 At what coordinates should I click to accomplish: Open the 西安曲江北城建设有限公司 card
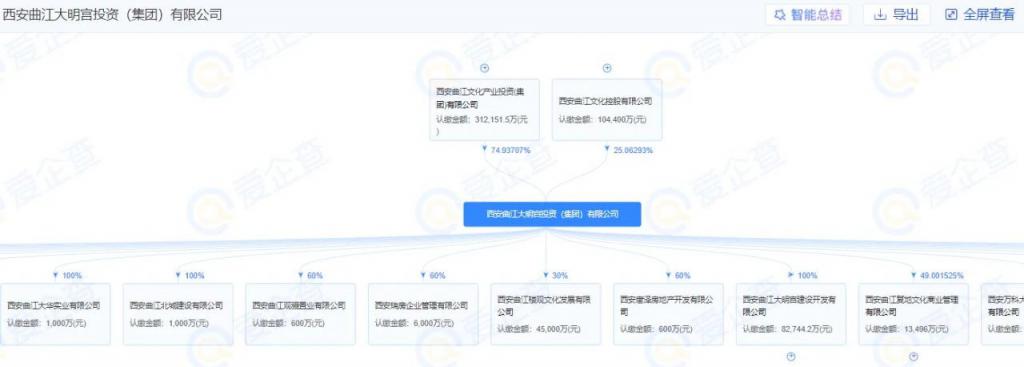pos(178,314)
